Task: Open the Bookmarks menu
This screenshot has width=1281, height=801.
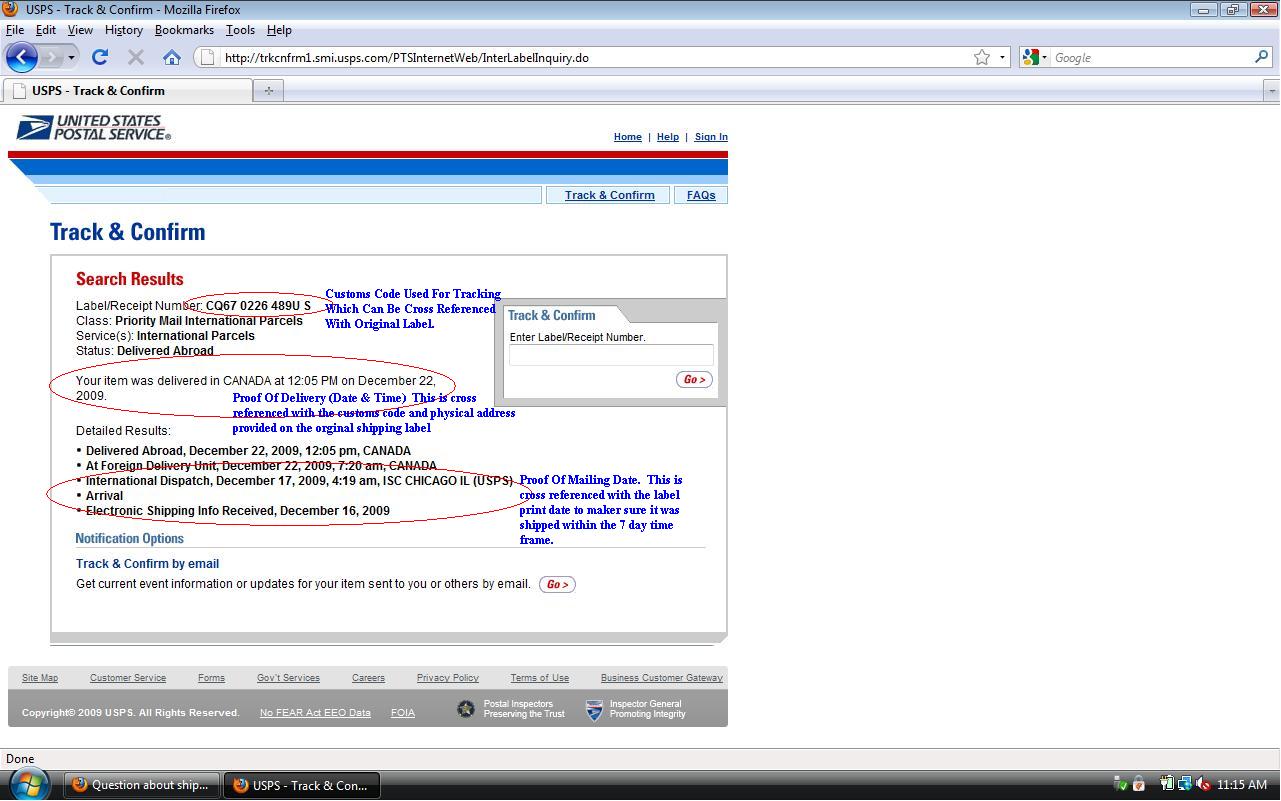Action: coord(184,30)
